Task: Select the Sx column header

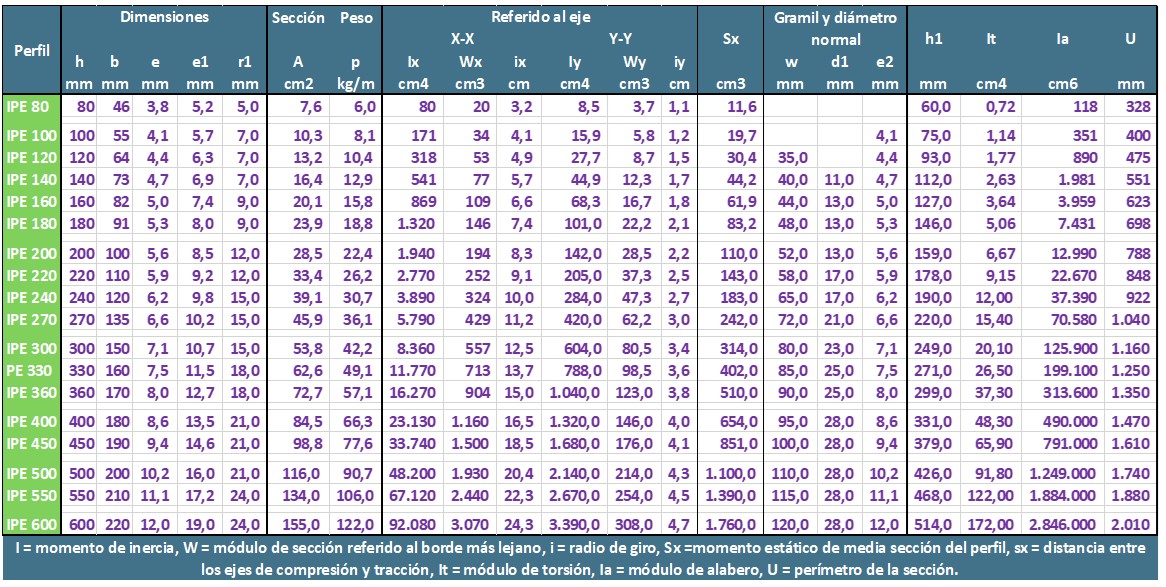Action: point(730,40)
